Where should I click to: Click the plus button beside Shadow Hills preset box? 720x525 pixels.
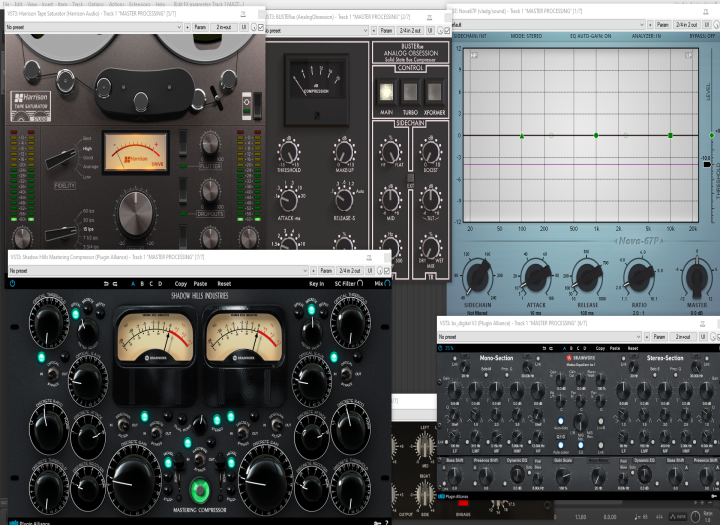[x=313, y=271]
